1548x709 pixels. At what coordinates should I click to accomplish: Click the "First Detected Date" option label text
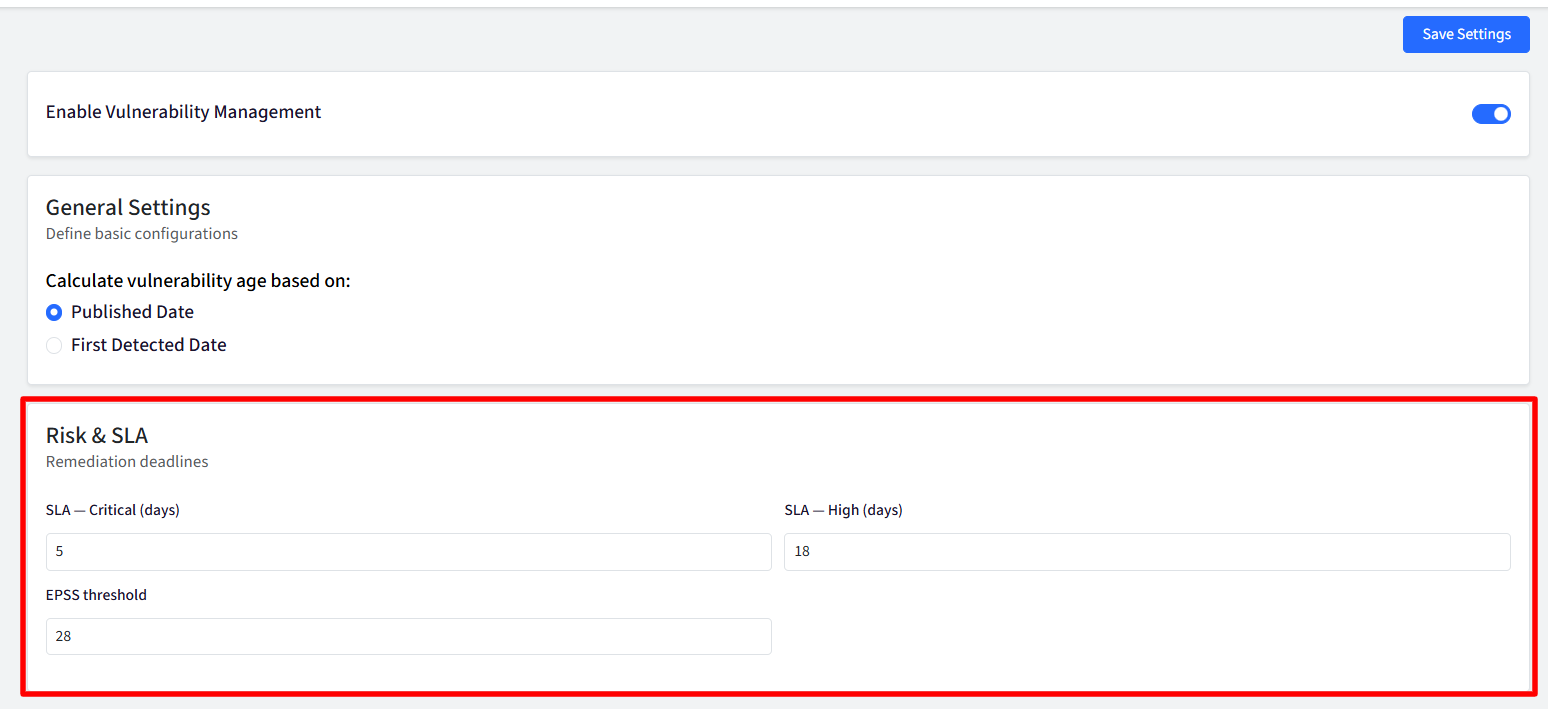[149, 345]
